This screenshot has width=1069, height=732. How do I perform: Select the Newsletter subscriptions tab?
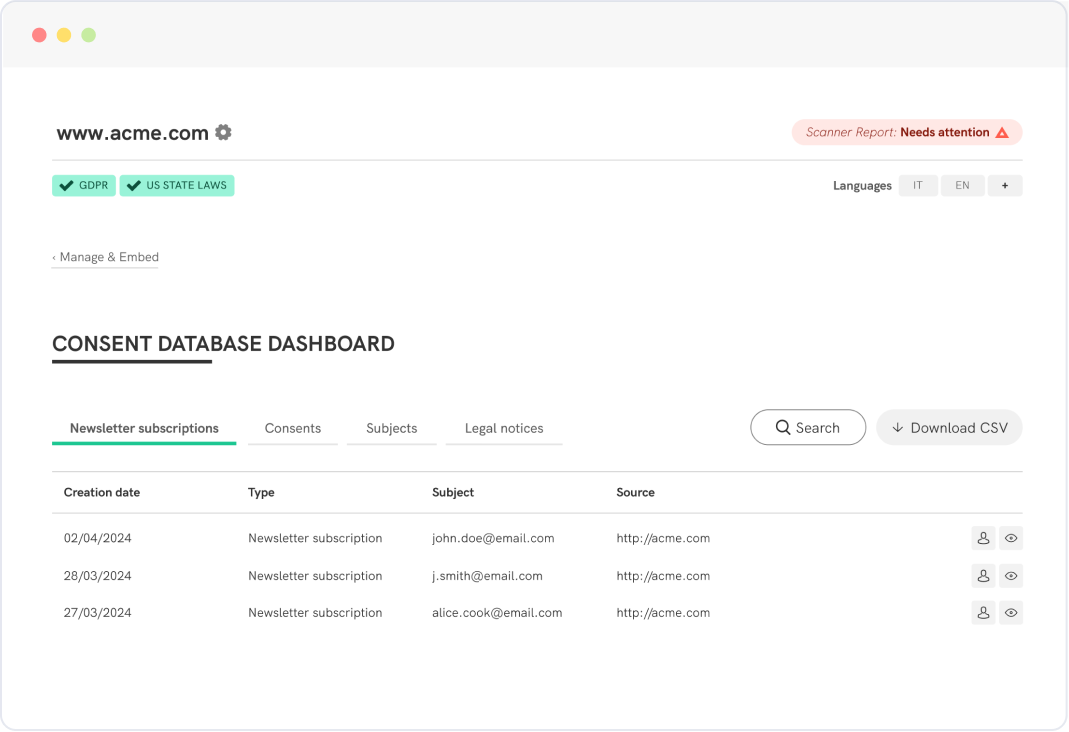(144, 428)
